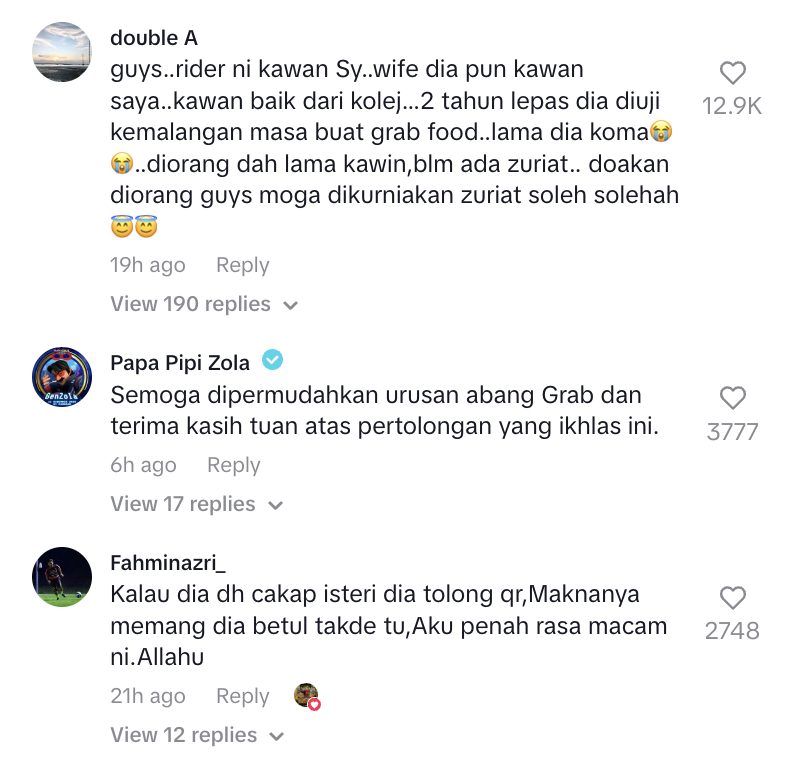Click Papa Pipi Zola's verified badge
This screenshot has width=794, height=768.
pyautogui.click(x=272, y=360)
